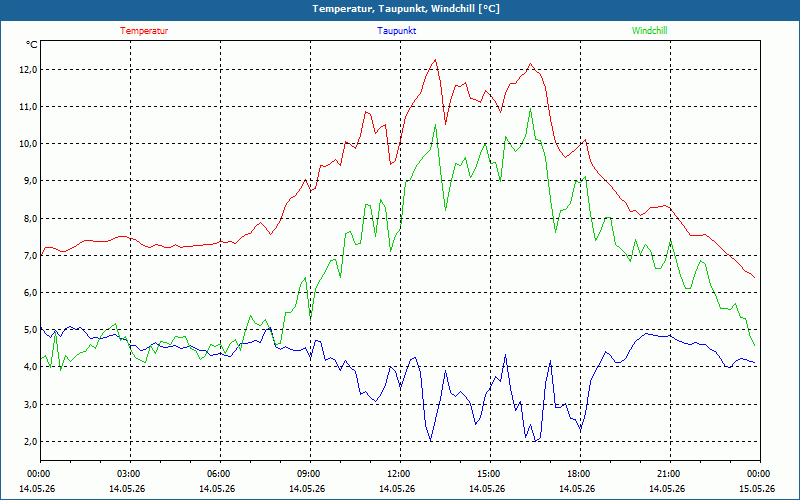Click the 03:00 time axis label
800x500 pixels.
coord(130,474)
